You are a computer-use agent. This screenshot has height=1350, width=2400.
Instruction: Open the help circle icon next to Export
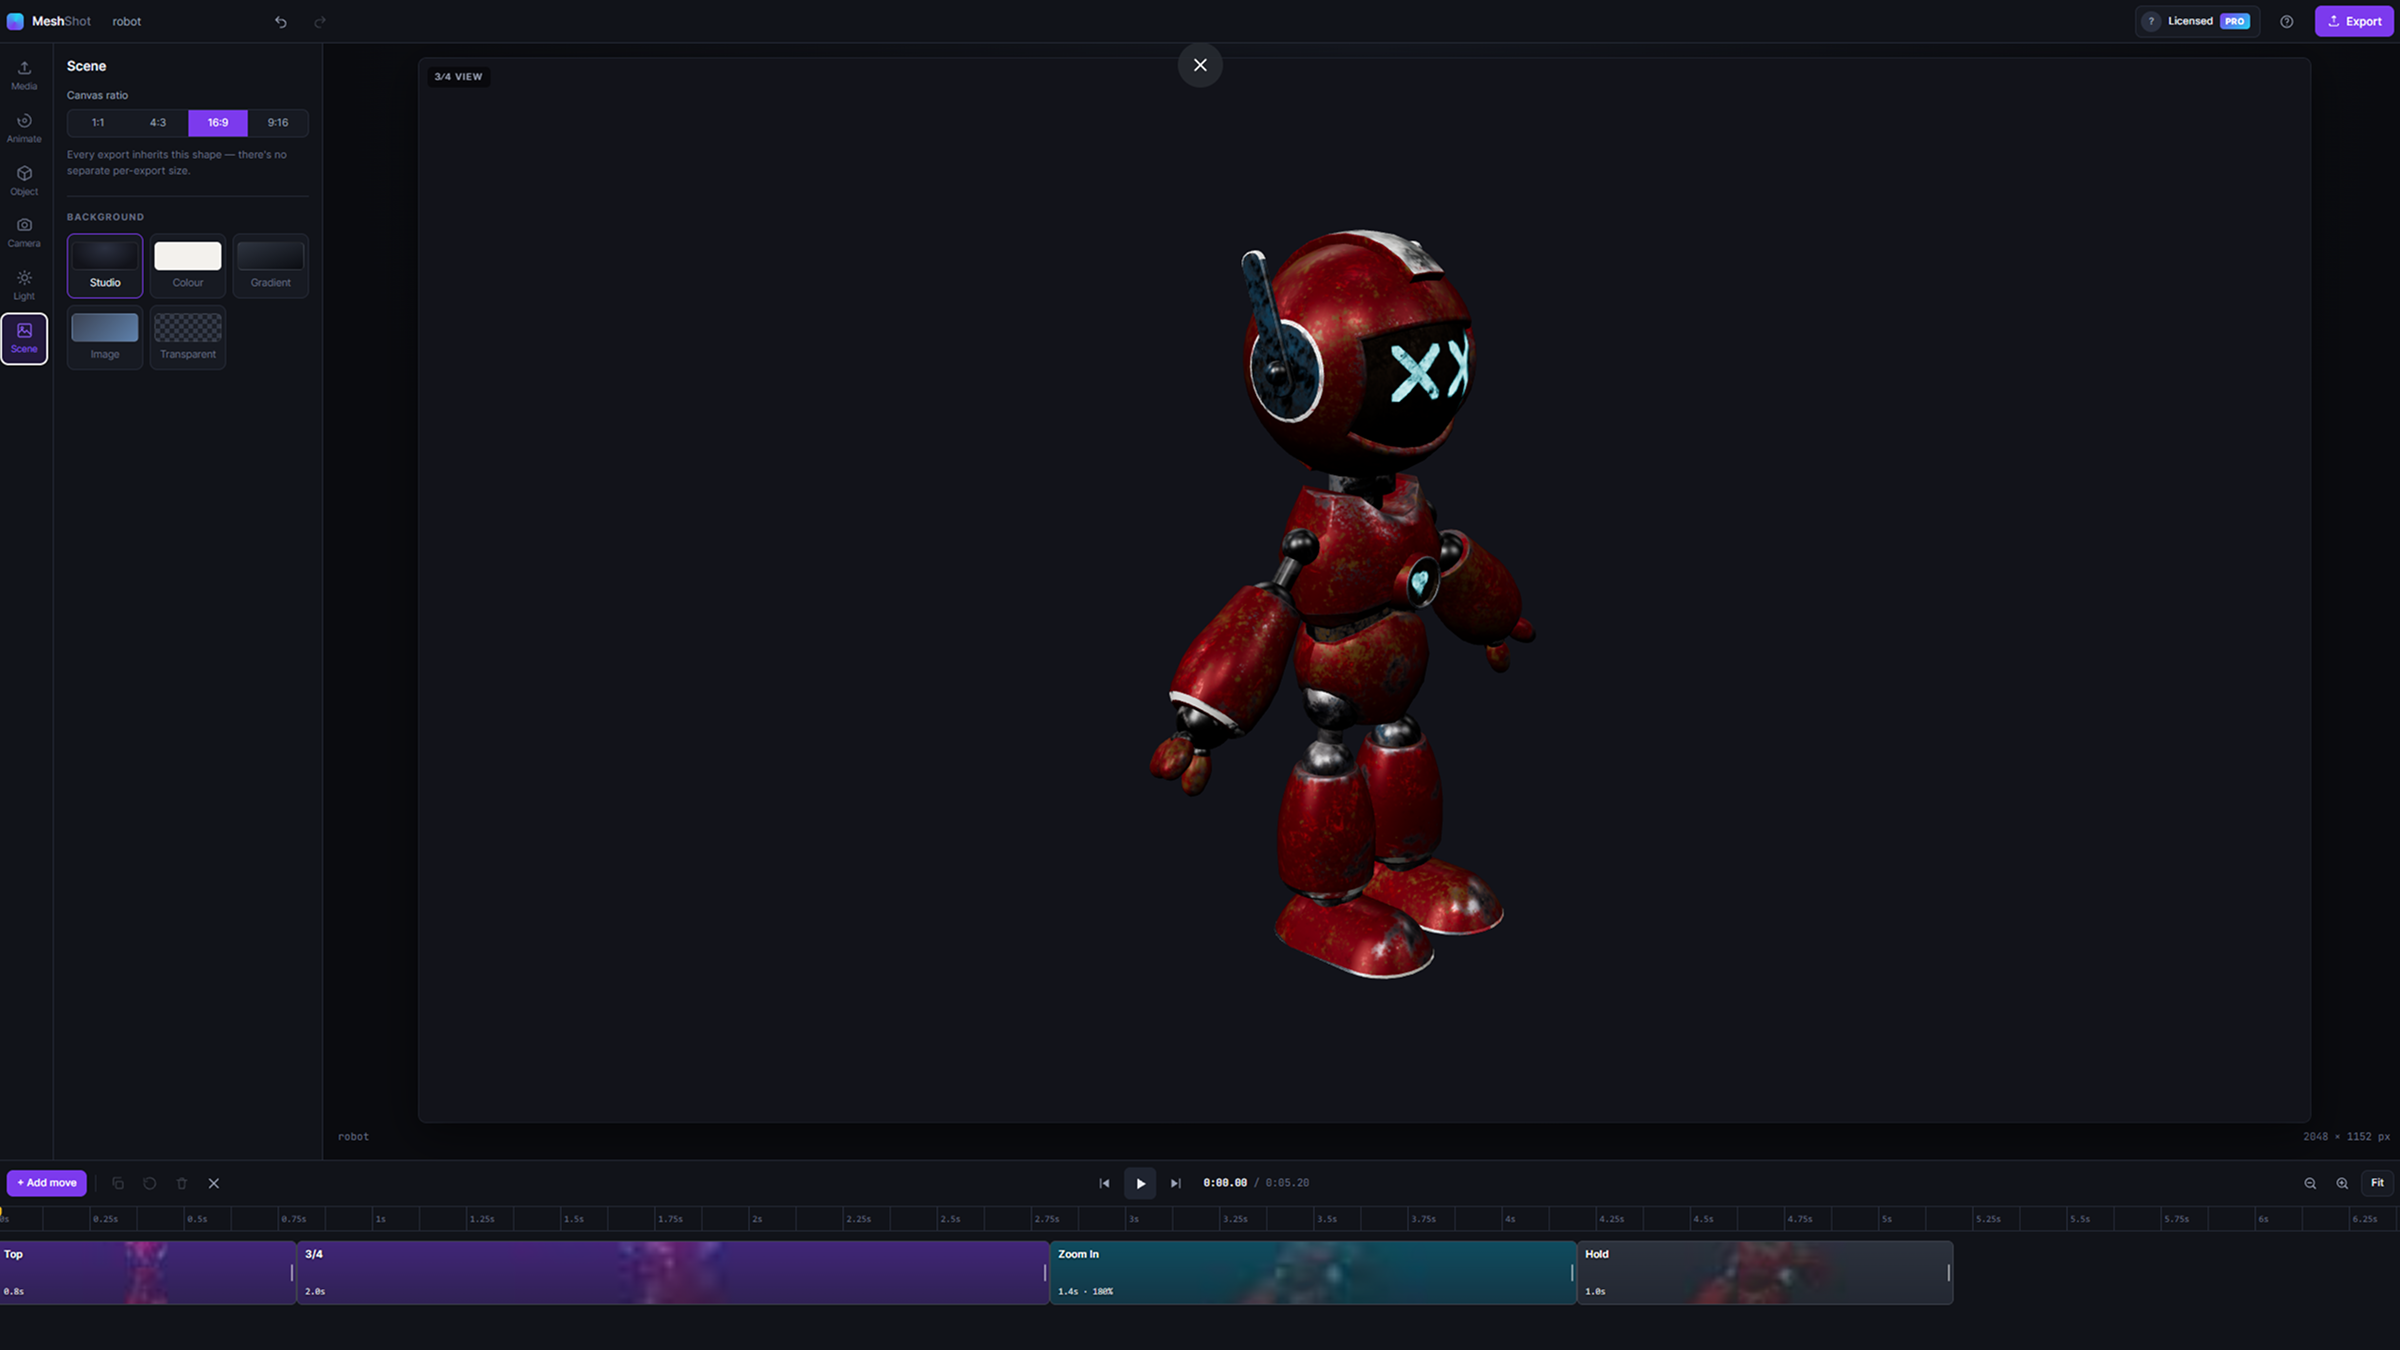point(2286,21)
